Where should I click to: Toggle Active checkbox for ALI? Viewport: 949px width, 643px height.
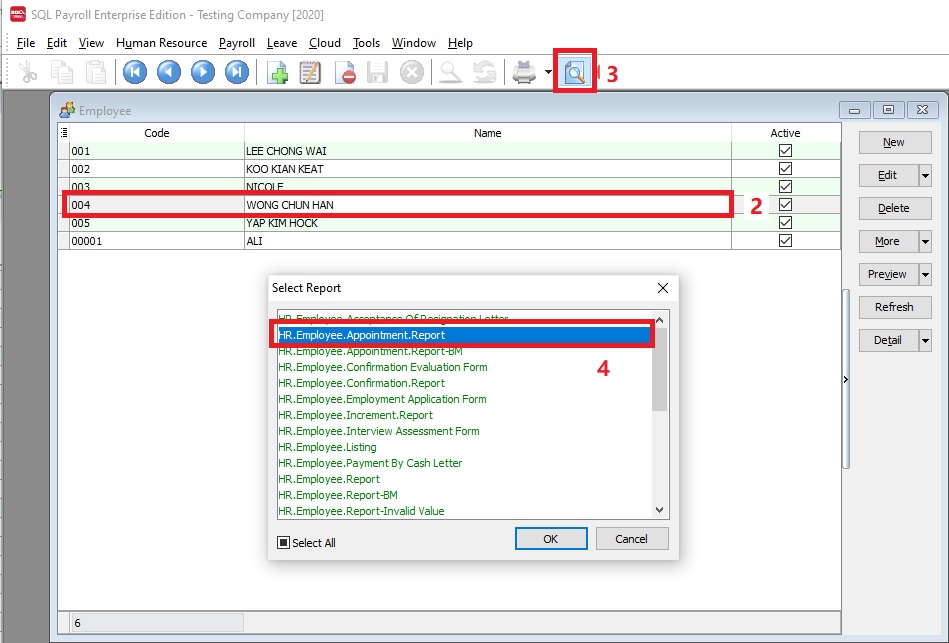pos(785,241)
